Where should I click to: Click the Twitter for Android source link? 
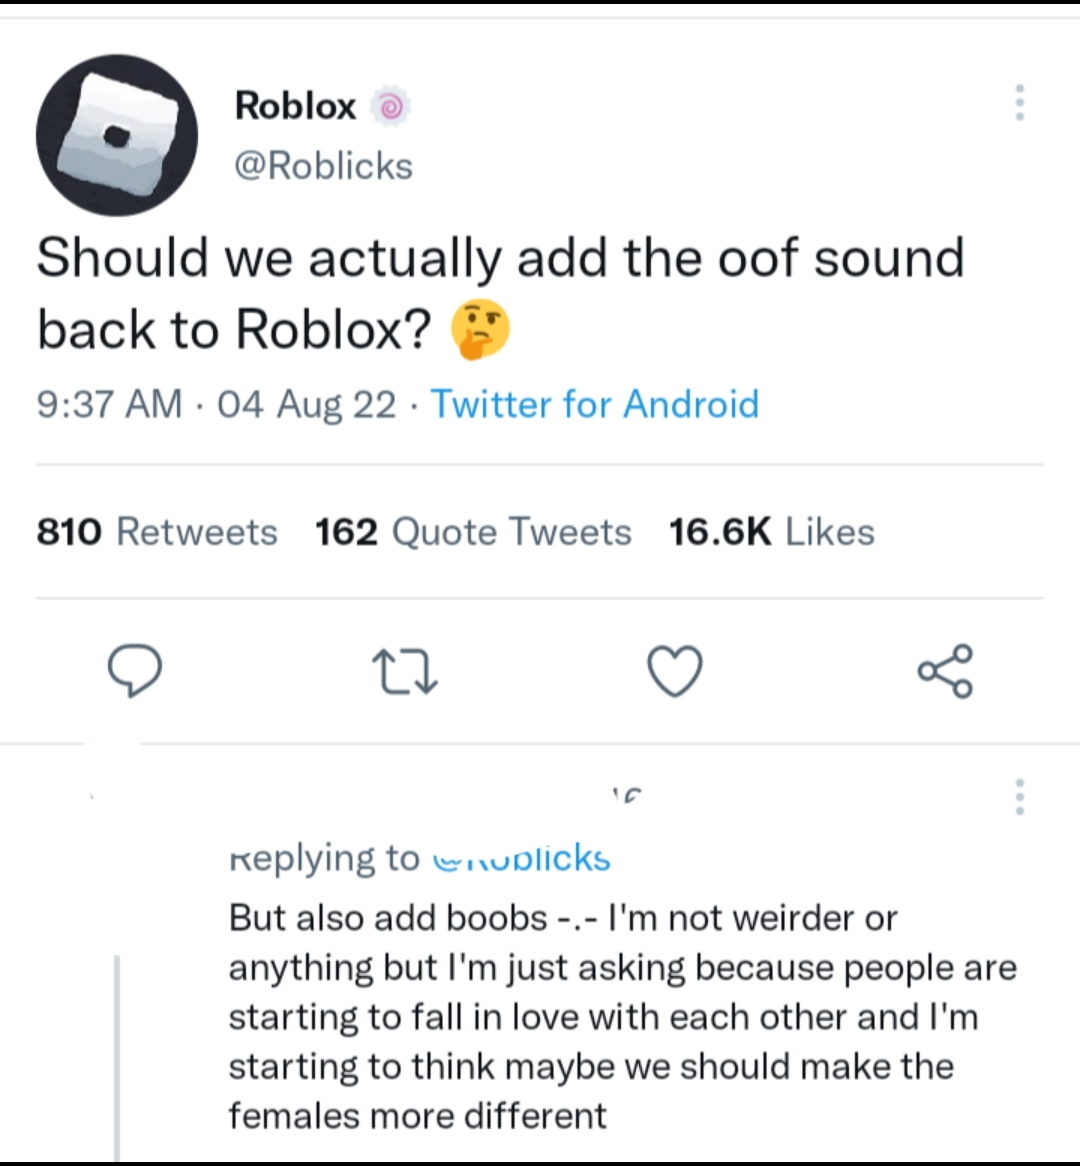[594, 405]
